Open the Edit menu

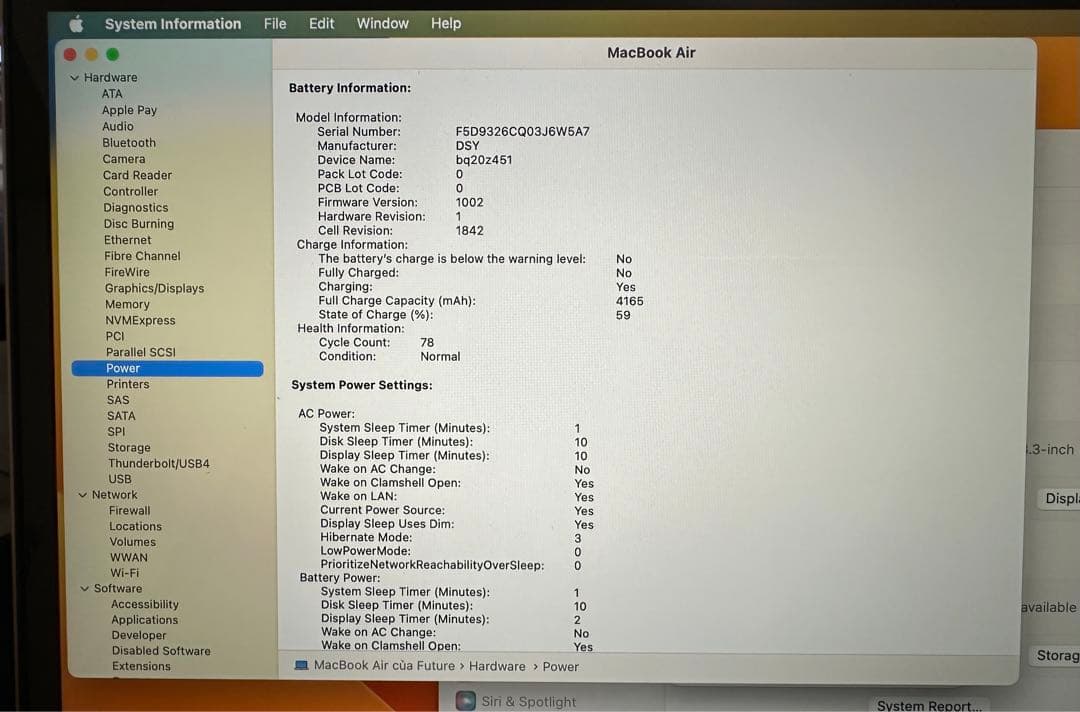(322, 23)
